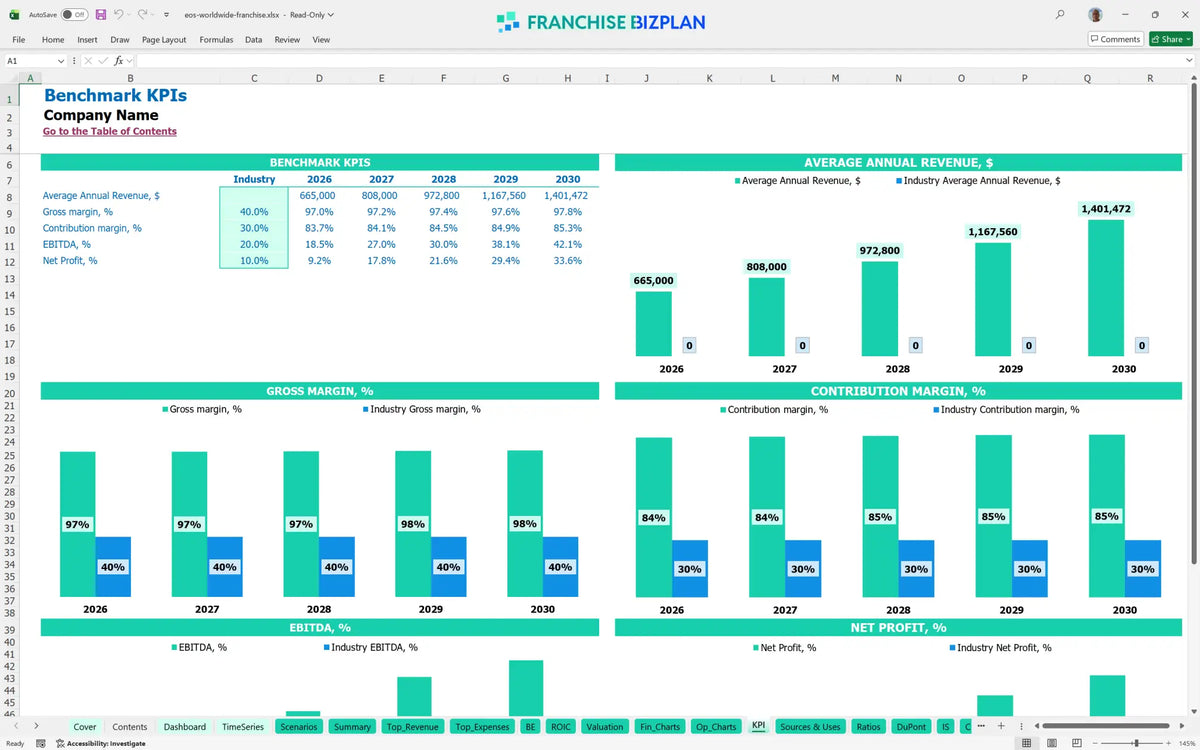
Task: Expand the formula bar chevron
Action: point(1189,61)
